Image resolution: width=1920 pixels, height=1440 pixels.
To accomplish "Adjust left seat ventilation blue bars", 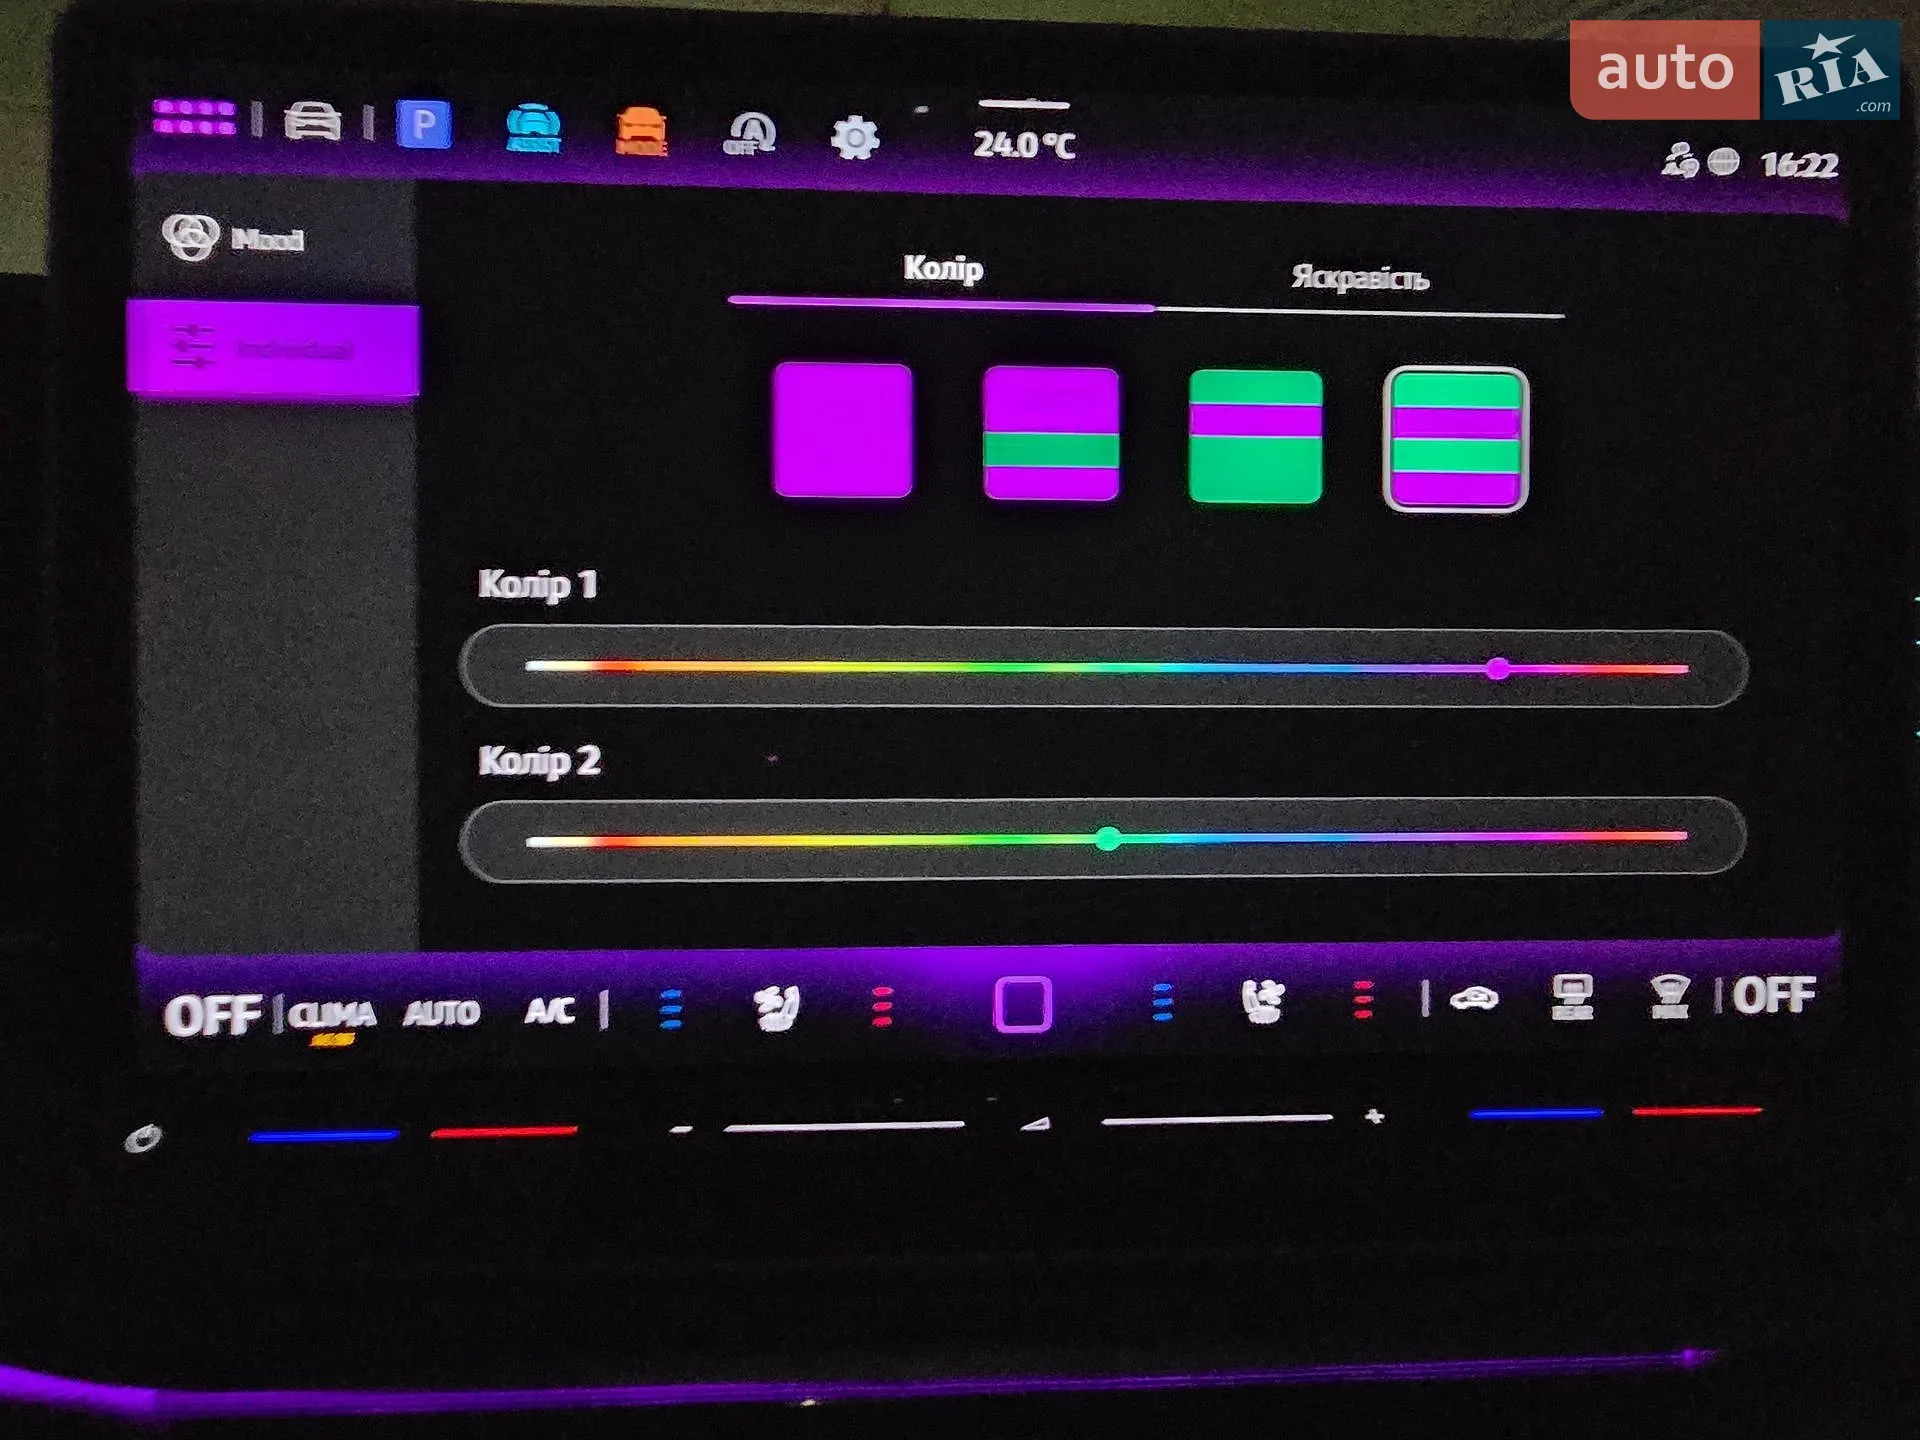I will pos(671,1009).
